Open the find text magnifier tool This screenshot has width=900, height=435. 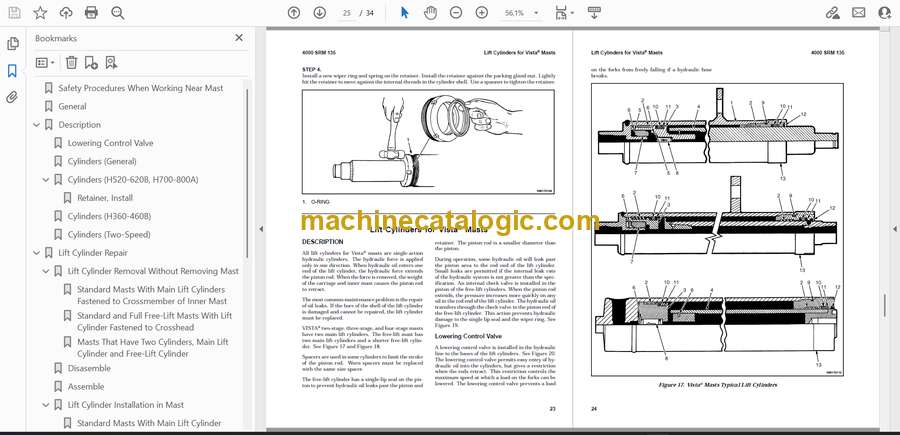click(x=118, y=13)
